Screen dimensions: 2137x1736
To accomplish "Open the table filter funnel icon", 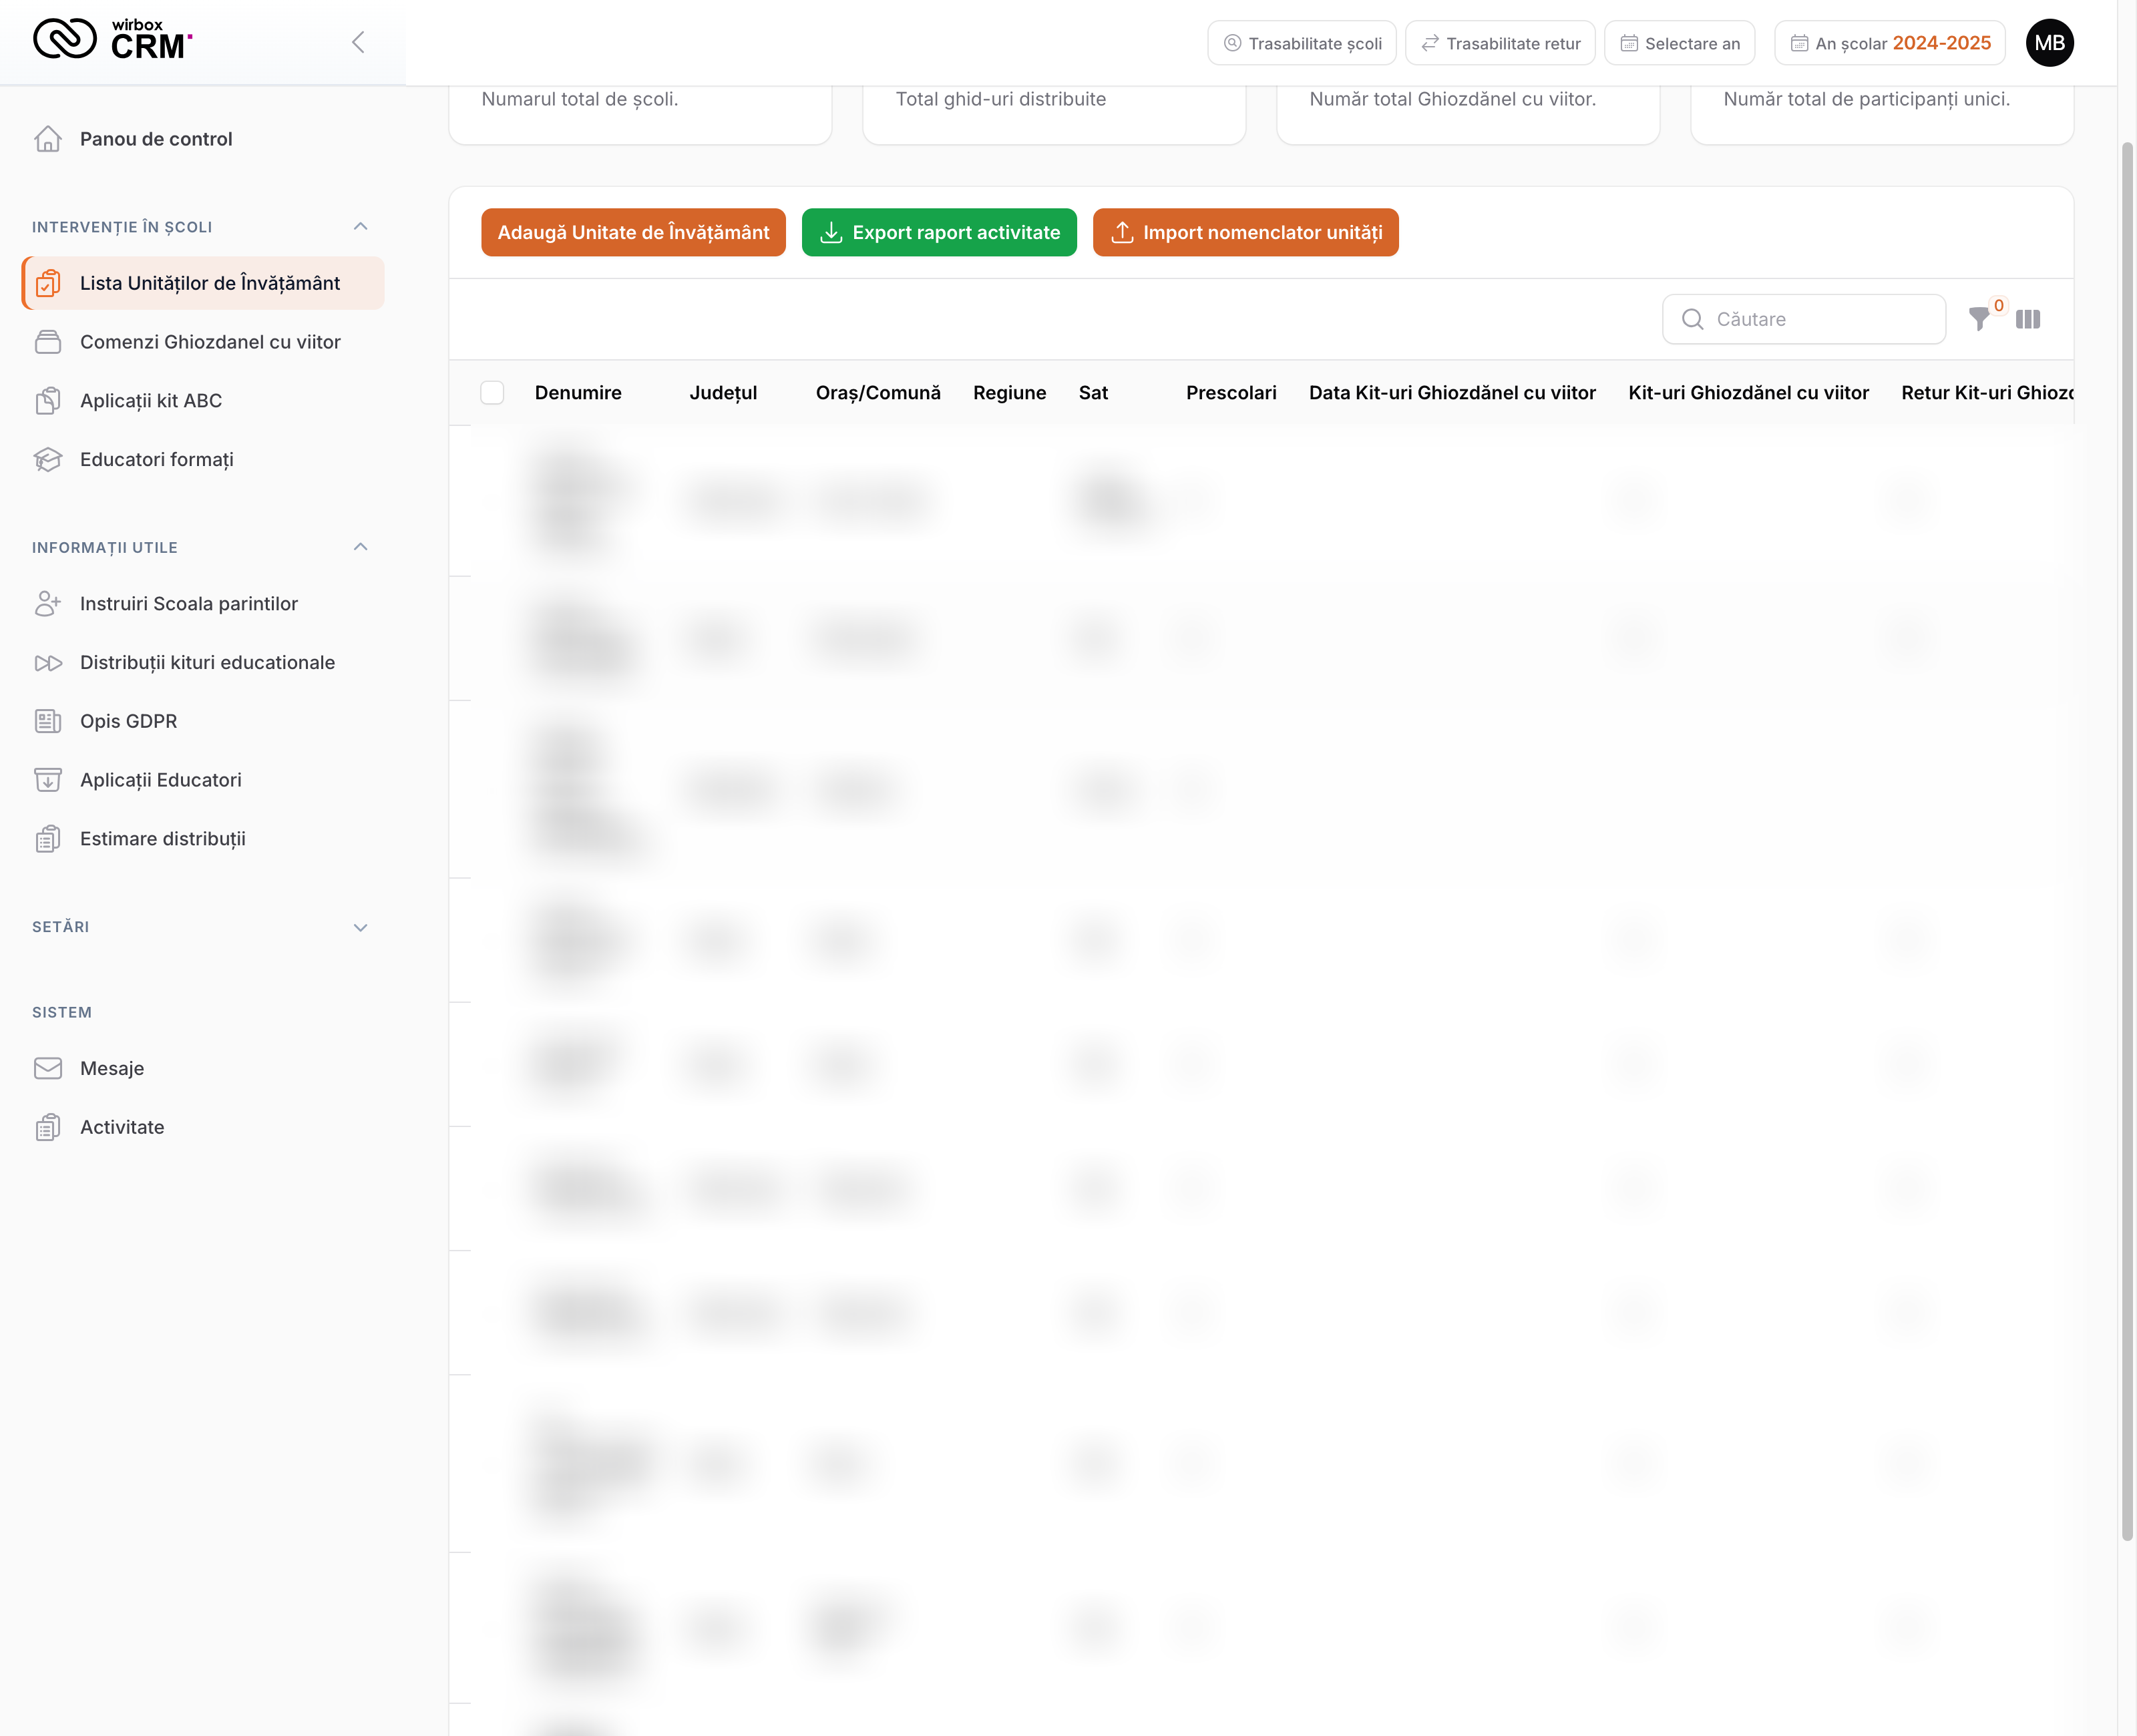I will [x=1979, y=319].
